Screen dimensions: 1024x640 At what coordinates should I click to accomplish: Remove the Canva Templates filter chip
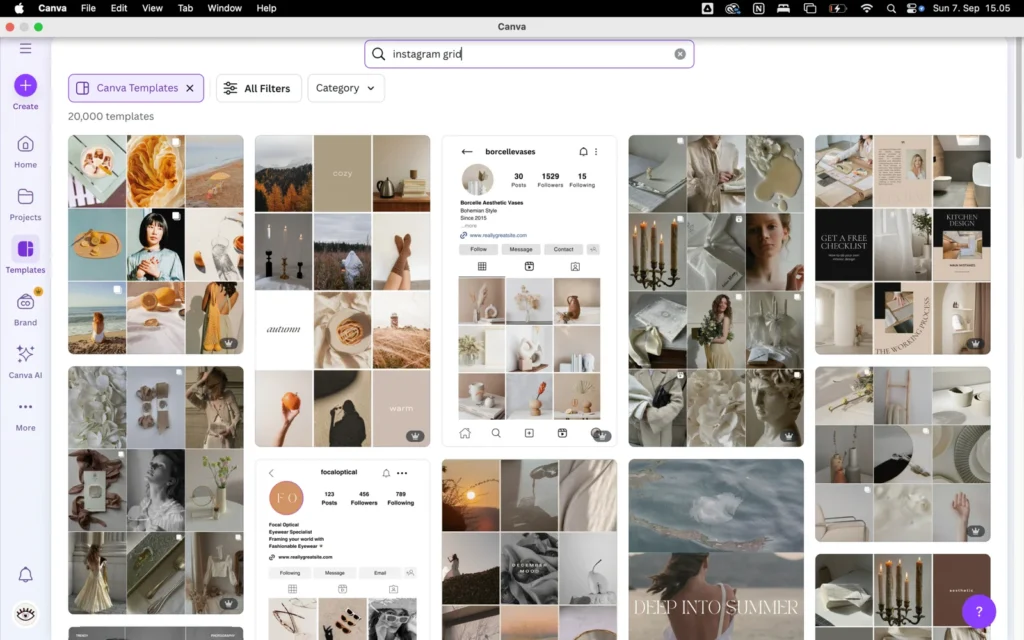pos(190,88)
